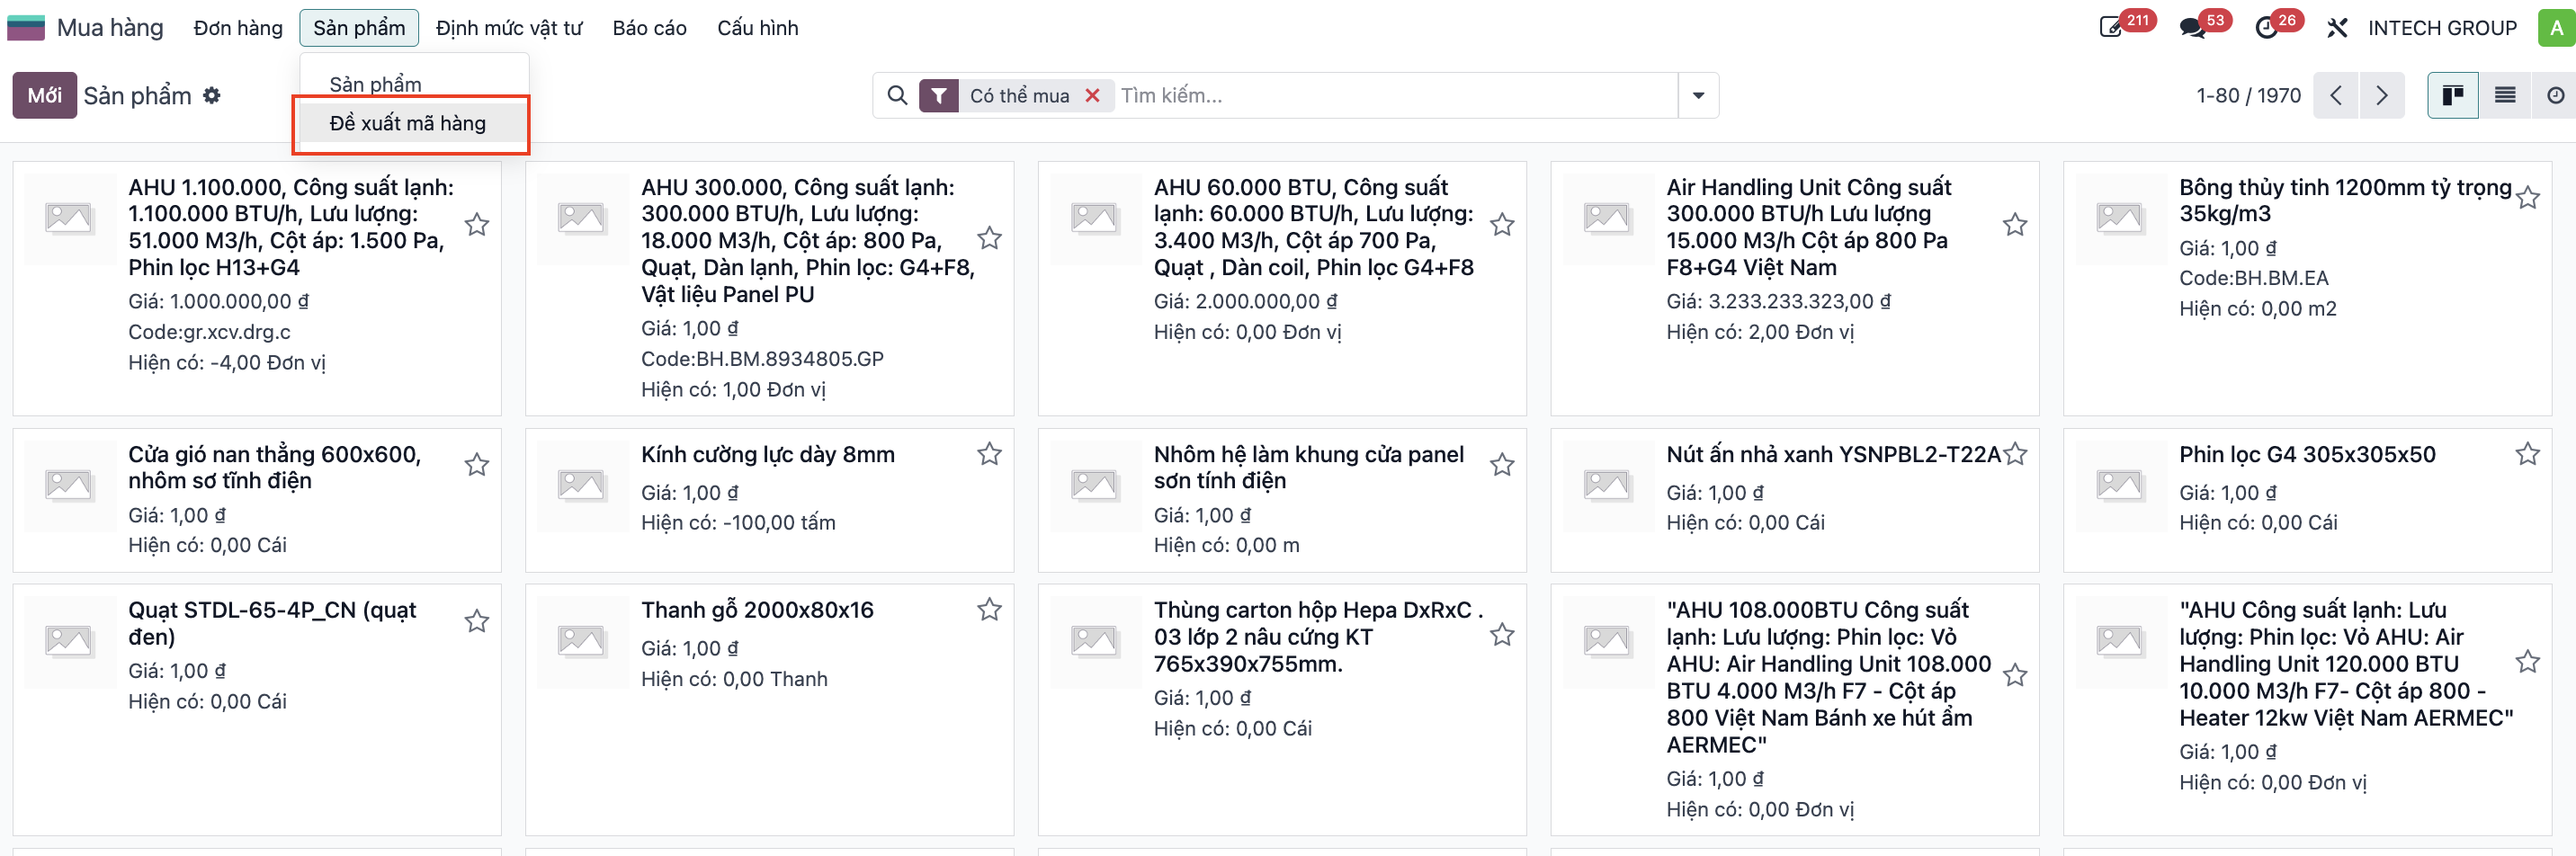Click the Mua hàng app title
Screen dimensions: 2576x856
(x=110, y=28)
